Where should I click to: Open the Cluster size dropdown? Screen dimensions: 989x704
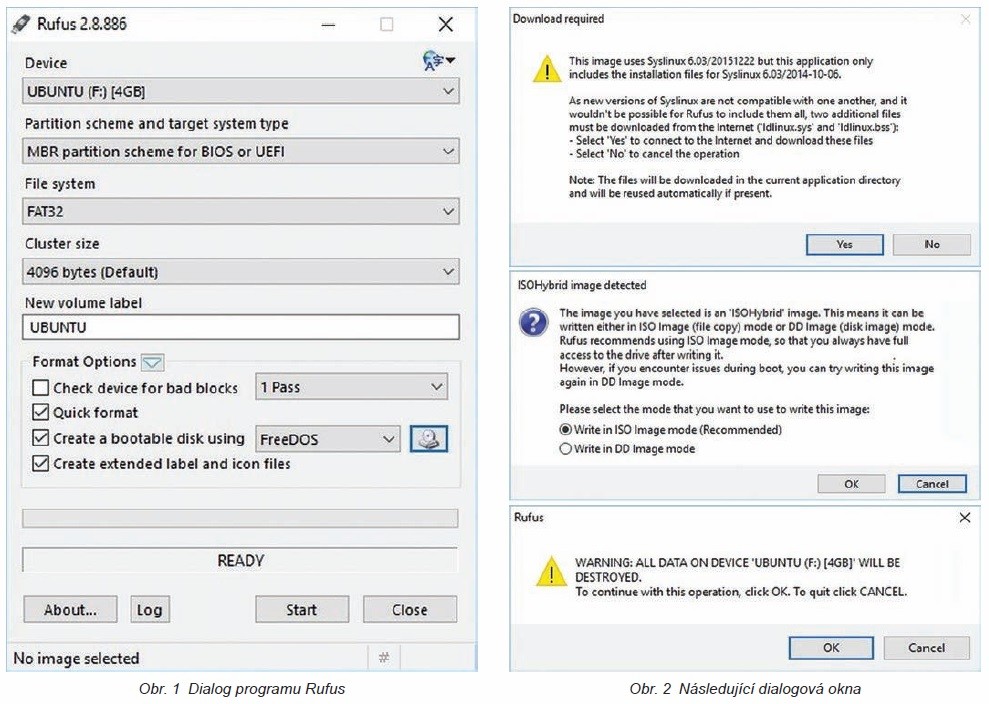[240, 272]
